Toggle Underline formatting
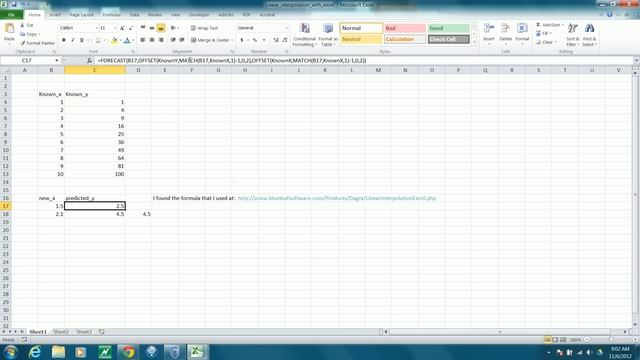The image size is (640, 360). click(x=82, y=40)
